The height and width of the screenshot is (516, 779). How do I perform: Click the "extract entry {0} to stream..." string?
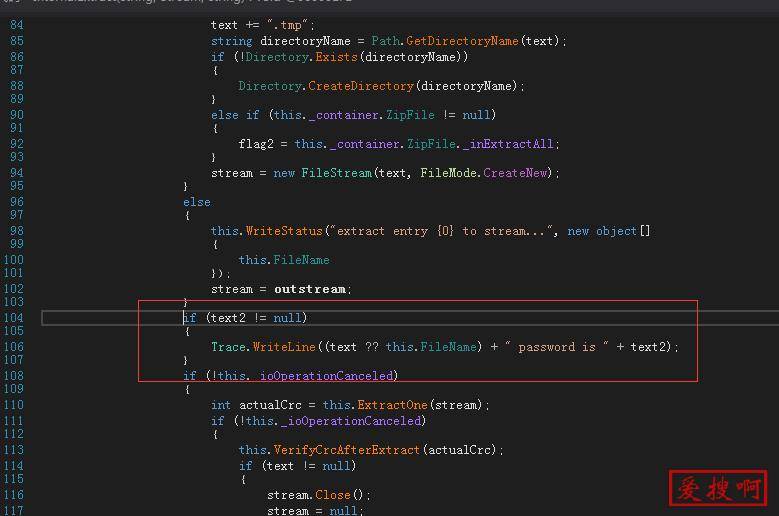tap(447, 231)
